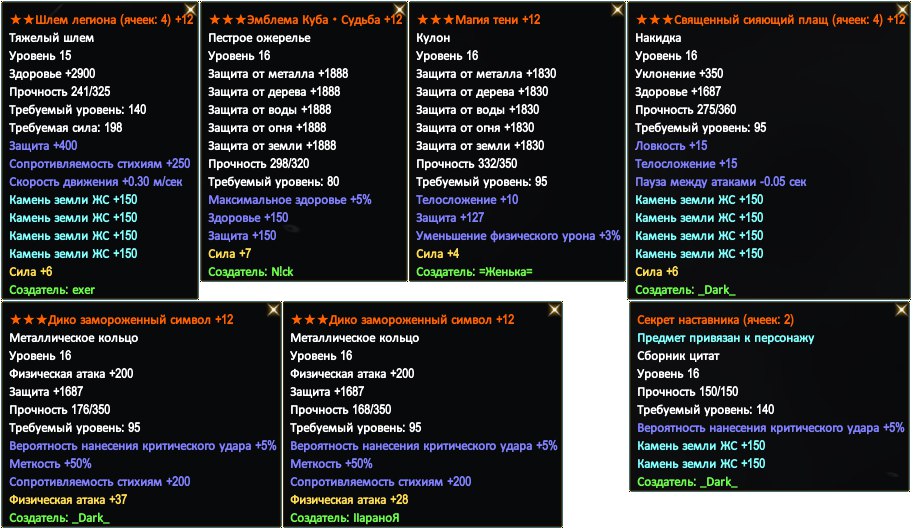Select the Секрет наставника item title
This screenshot has height=530, width=921.
point(700,320)
